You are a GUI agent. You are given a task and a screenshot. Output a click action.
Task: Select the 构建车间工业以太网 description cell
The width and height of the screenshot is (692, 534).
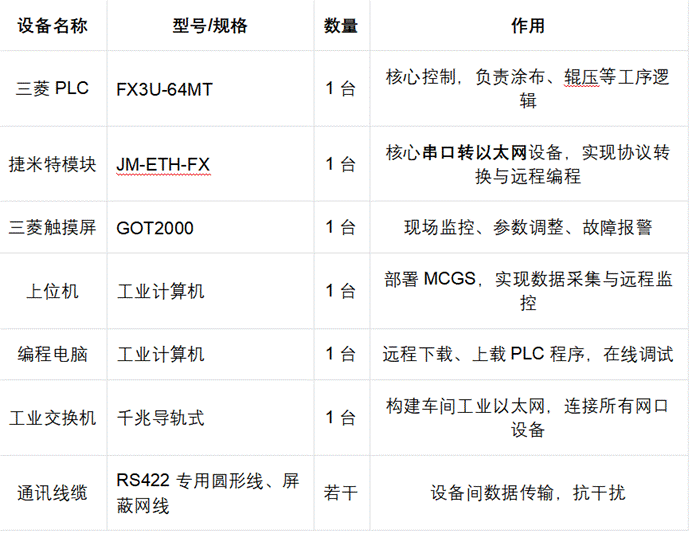coord(528,417)
